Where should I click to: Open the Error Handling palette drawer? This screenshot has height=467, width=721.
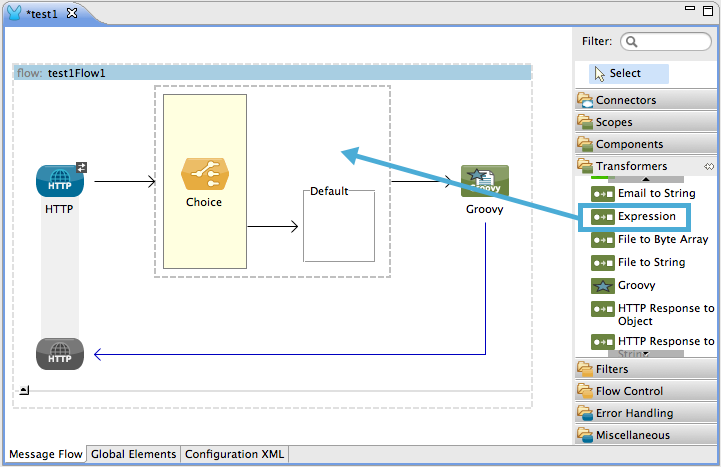[634, 413]
